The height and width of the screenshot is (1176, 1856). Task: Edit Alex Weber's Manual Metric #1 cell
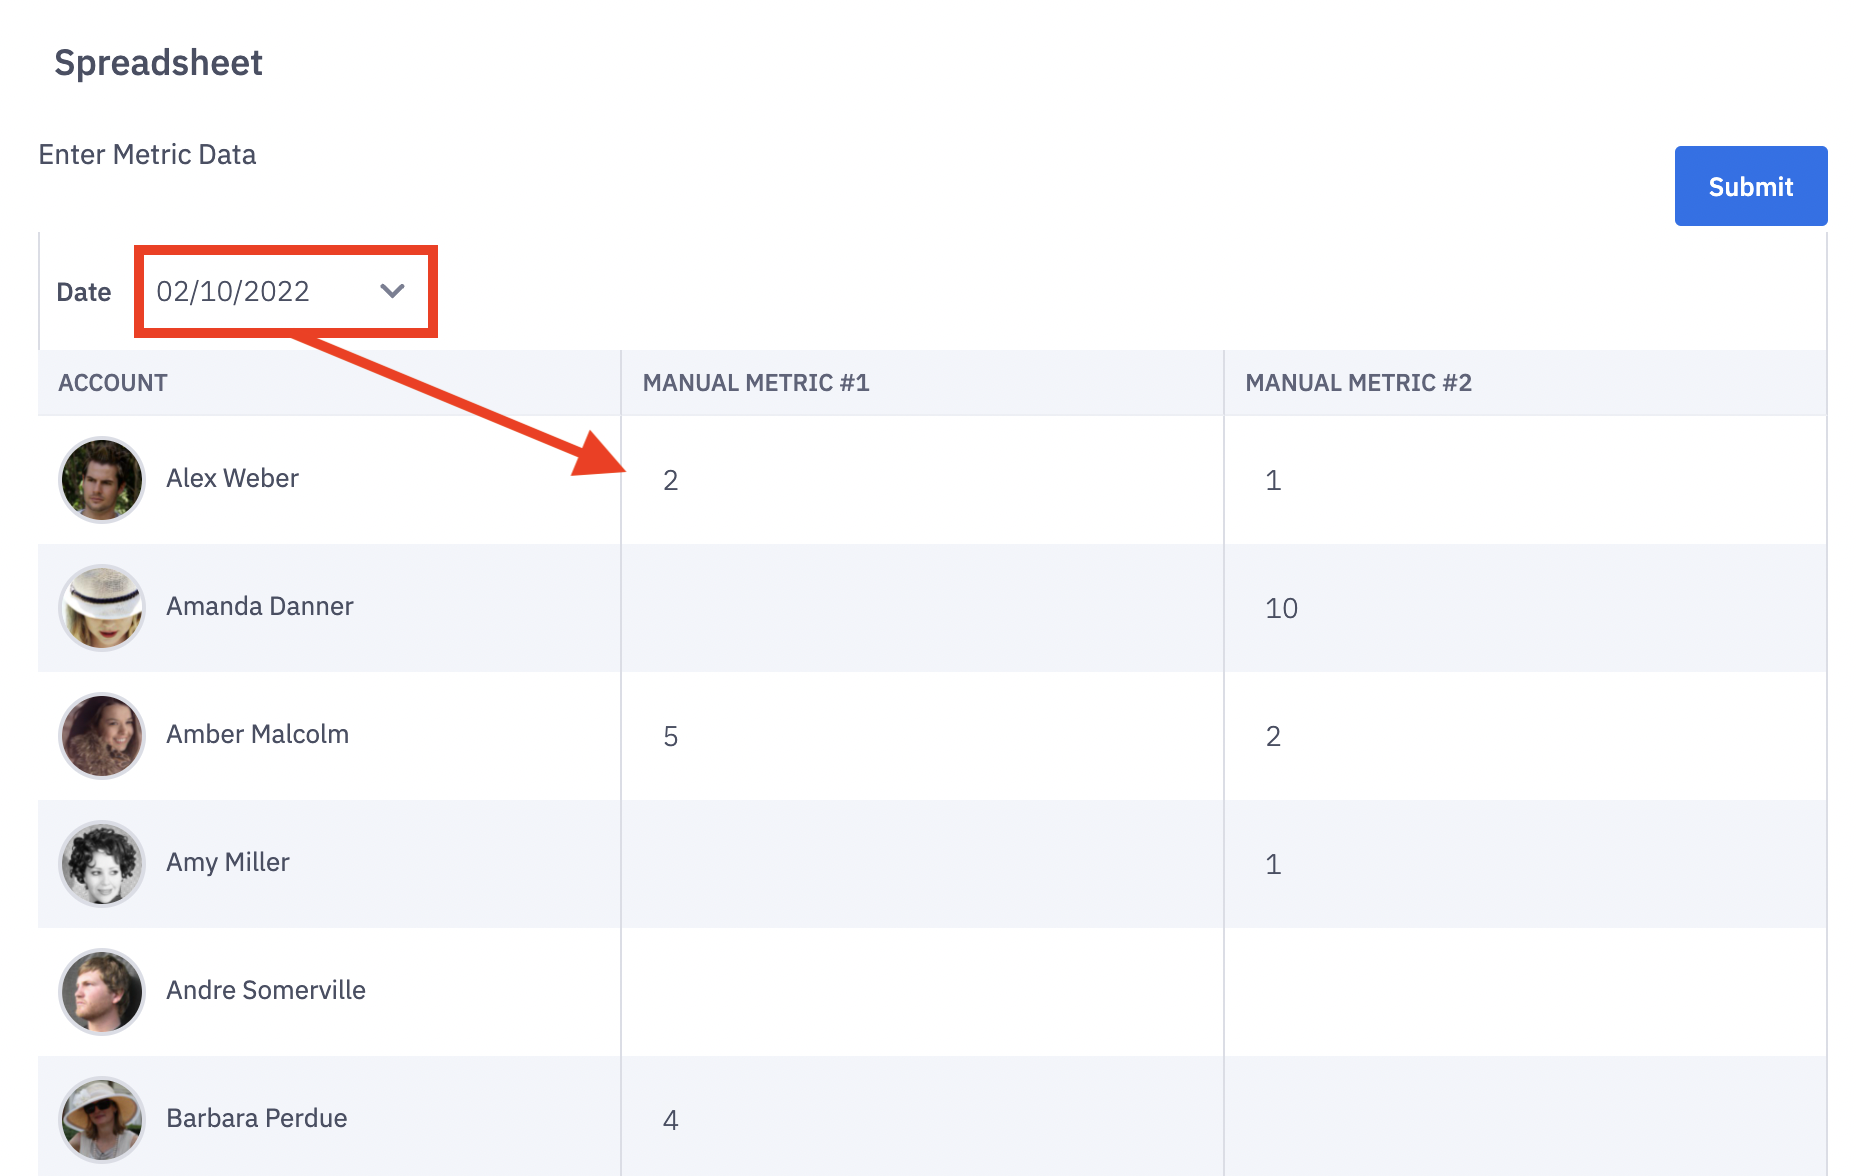[x=920, y=480]
